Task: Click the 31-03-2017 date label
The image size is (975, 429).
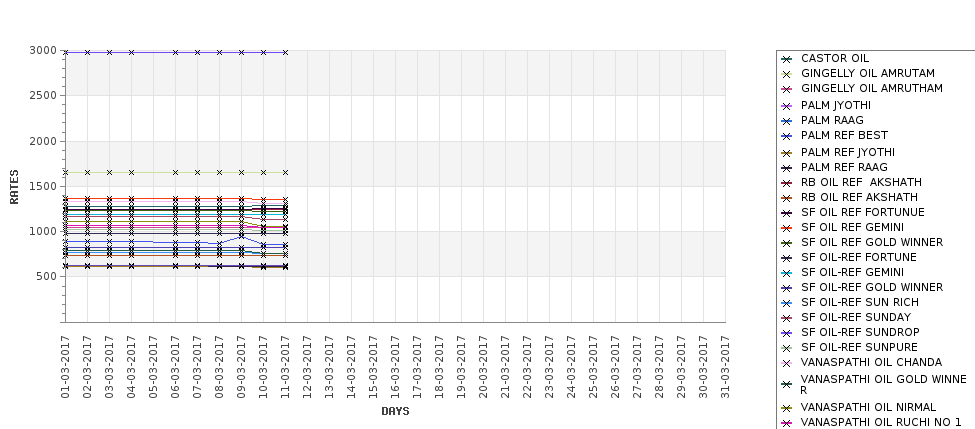Action: point(725,367)
